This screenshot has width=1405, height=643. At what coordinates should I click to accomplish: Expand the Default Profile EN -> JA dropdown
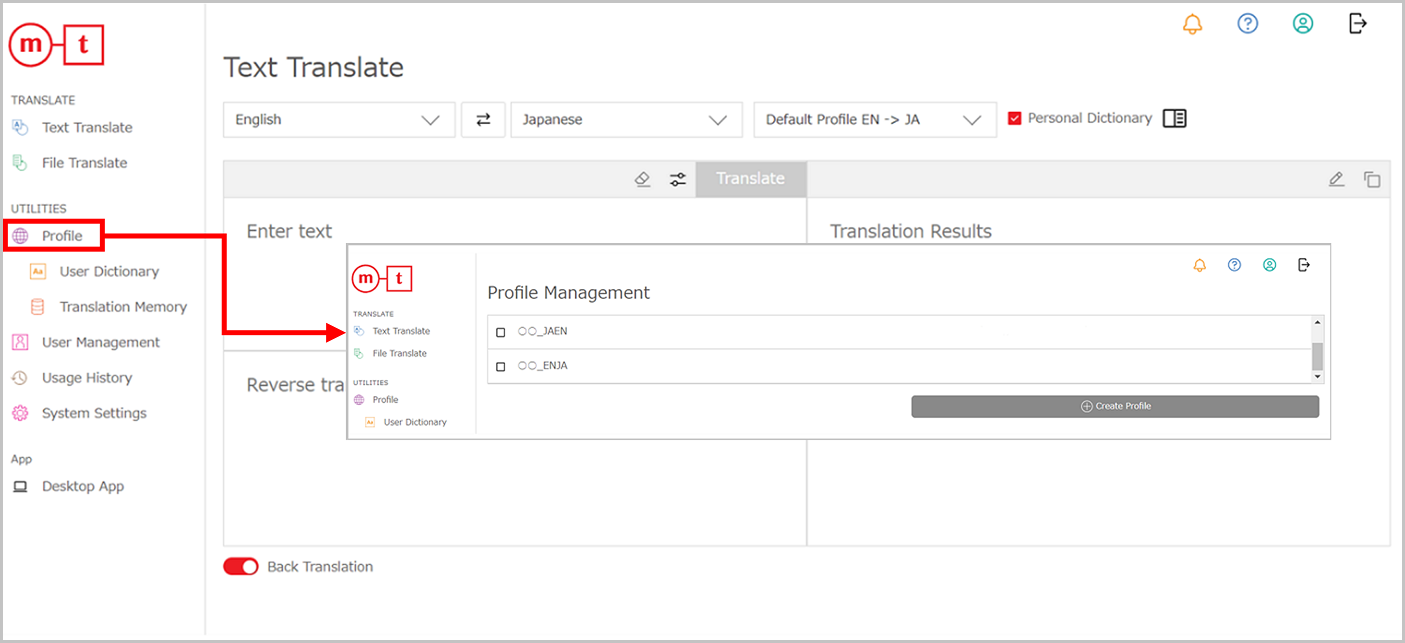(x=875, y=119)
